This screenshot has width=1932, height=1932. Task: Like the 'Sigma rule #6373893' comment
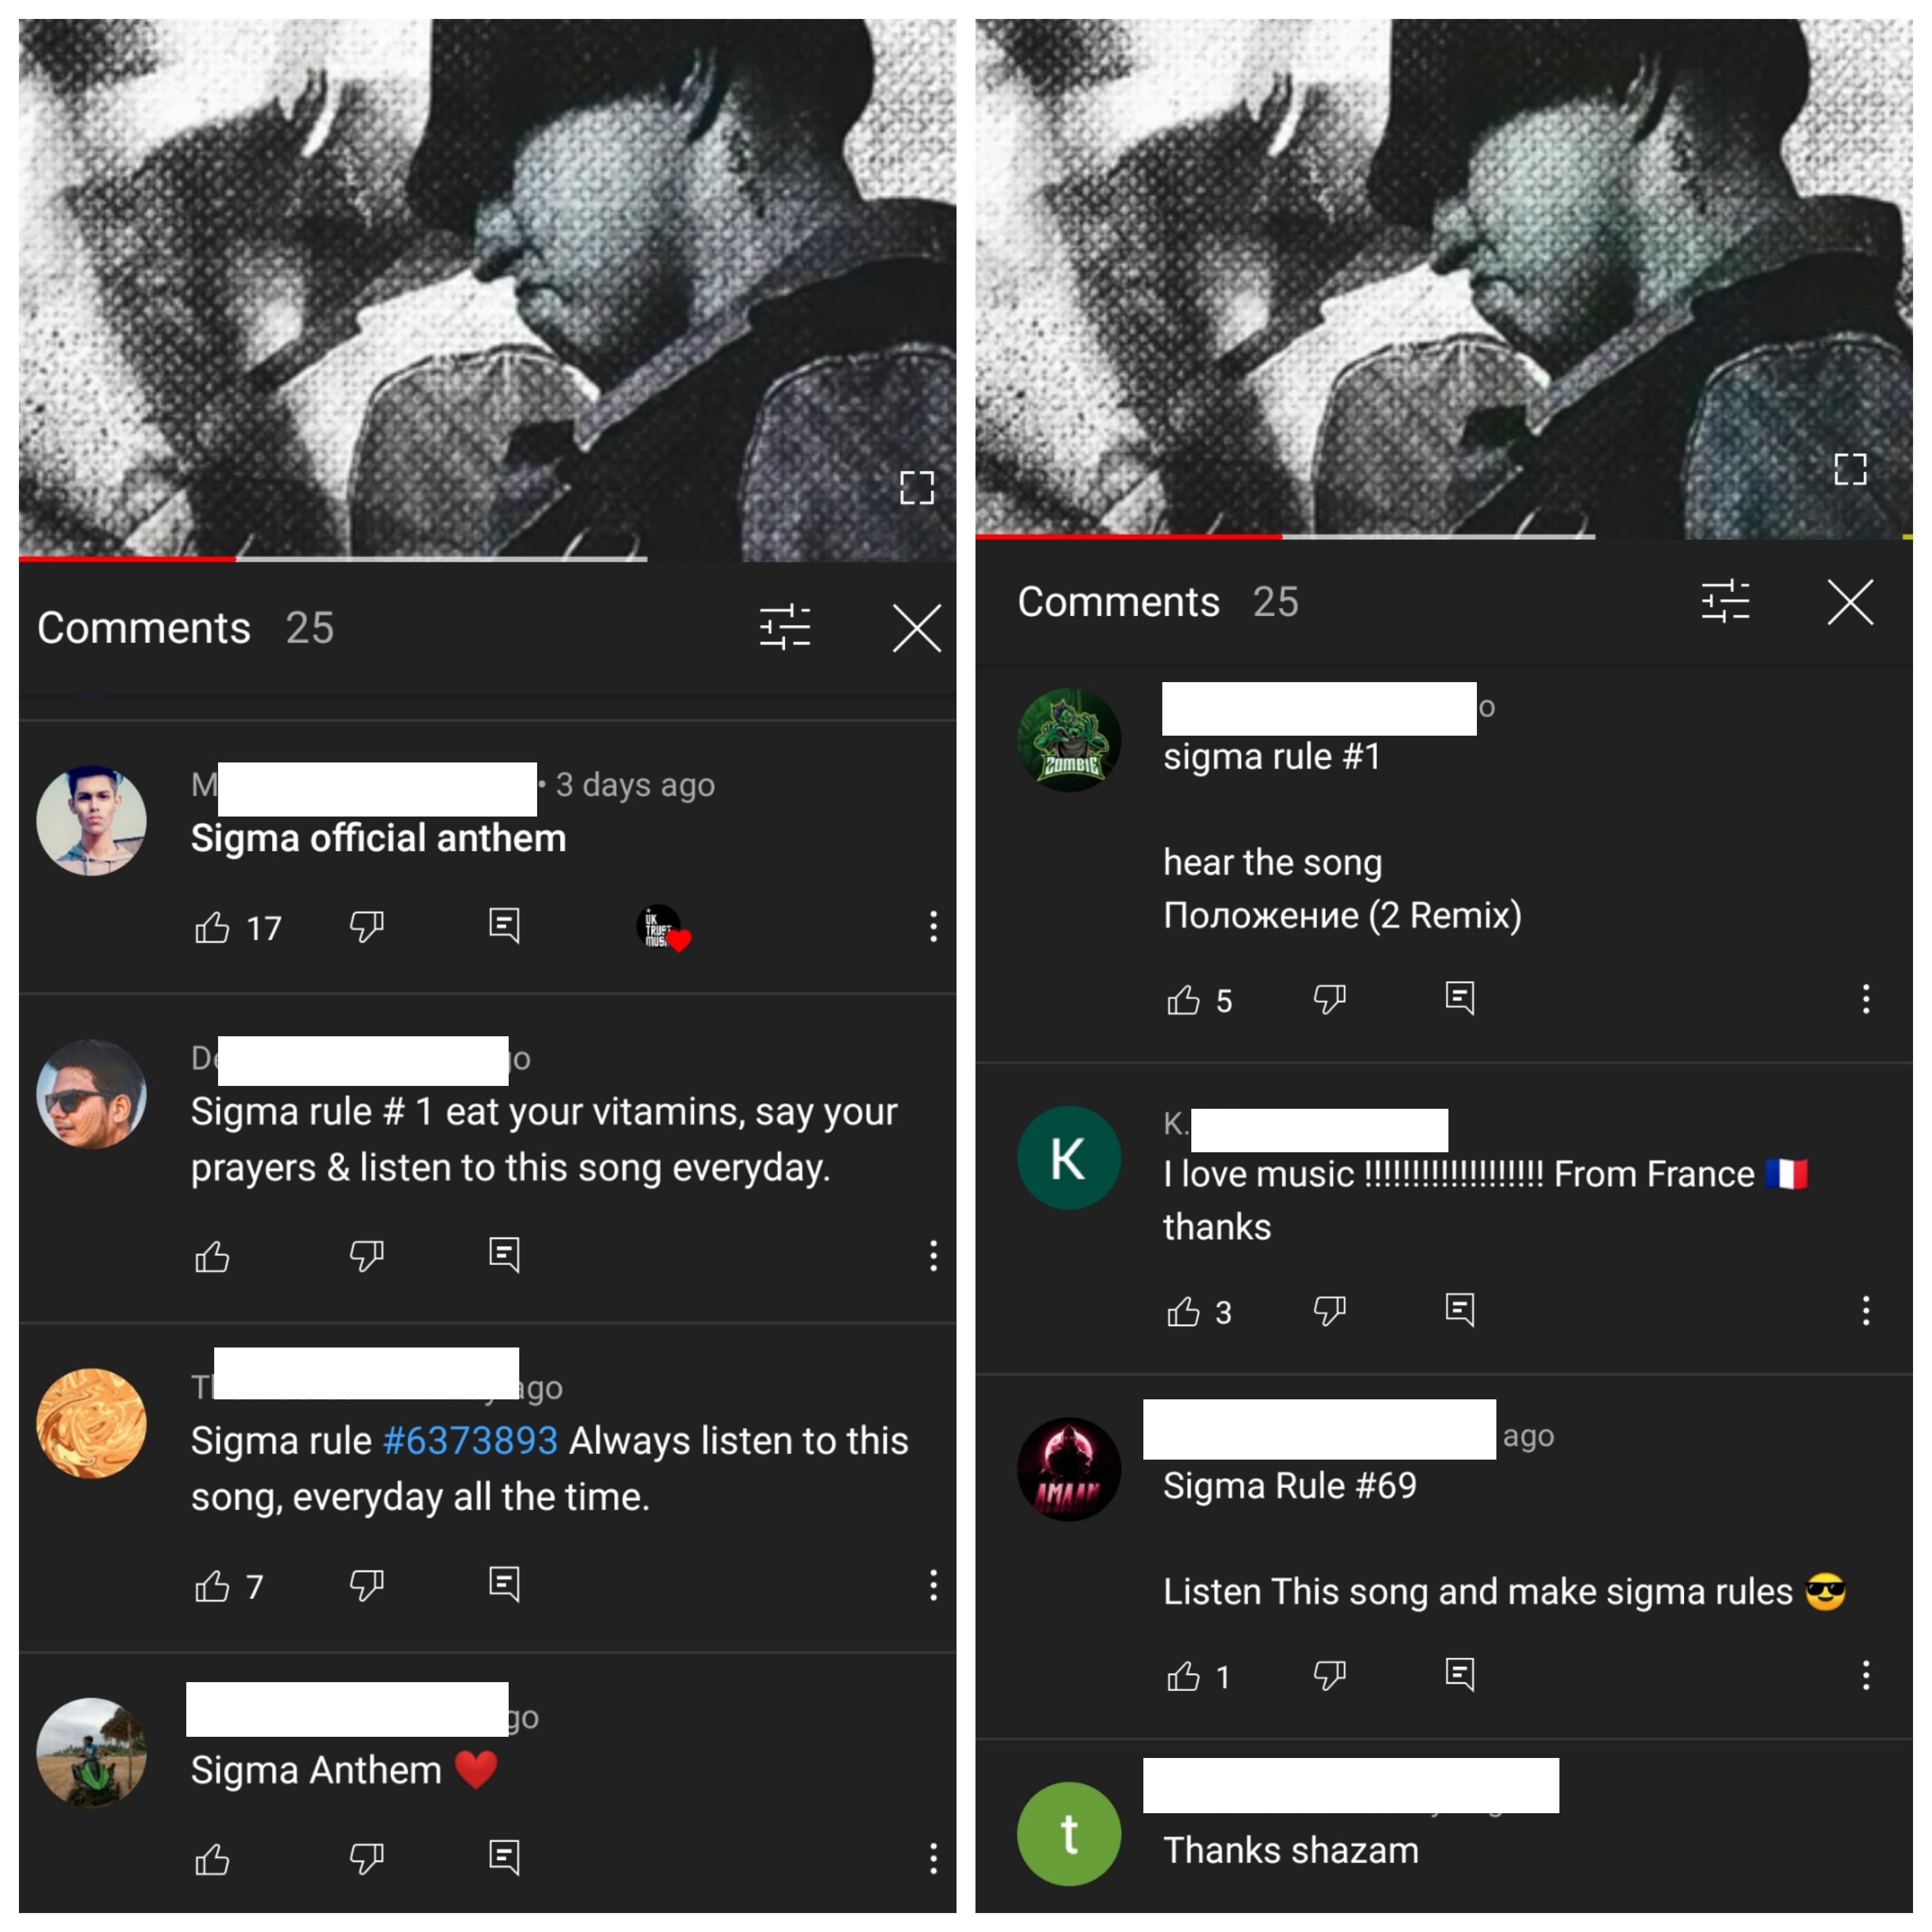(x=212, y=1586)
